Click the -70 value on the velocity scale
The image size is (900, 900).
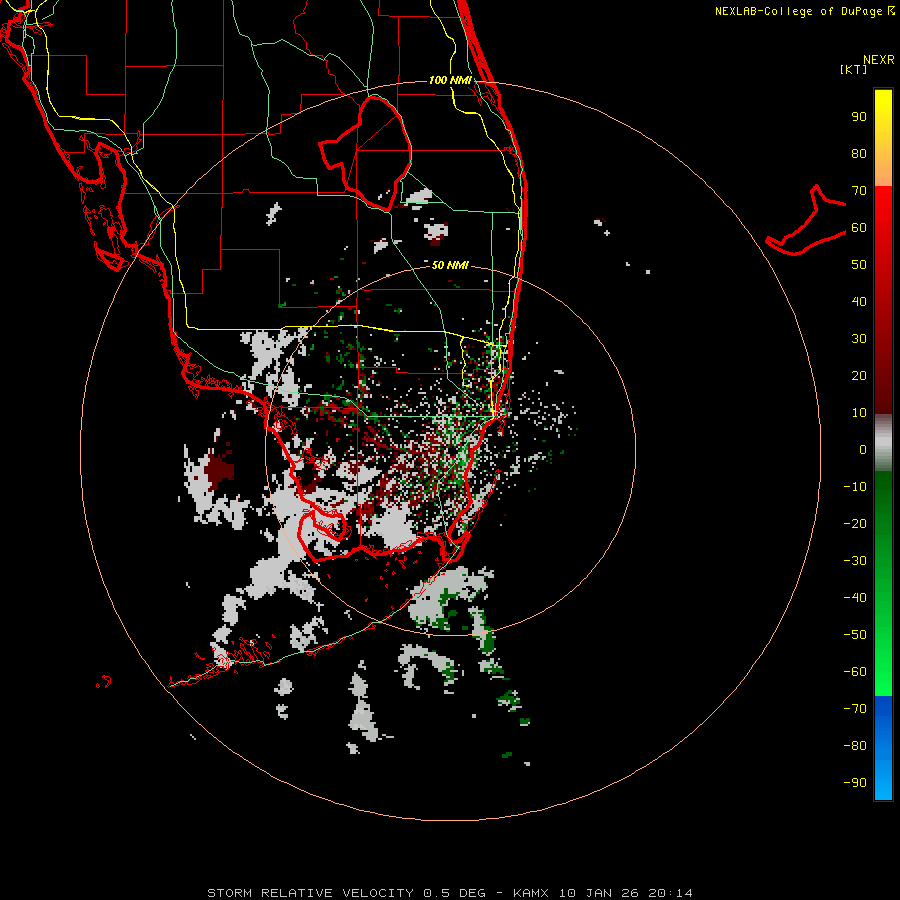[855, 708]
